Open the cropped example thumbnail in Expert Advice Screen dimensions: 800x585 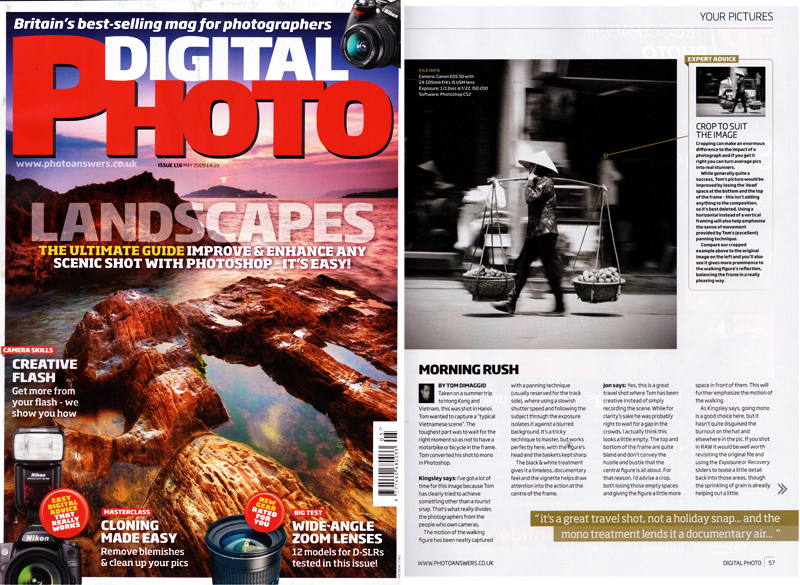click(x=731, y=92)
